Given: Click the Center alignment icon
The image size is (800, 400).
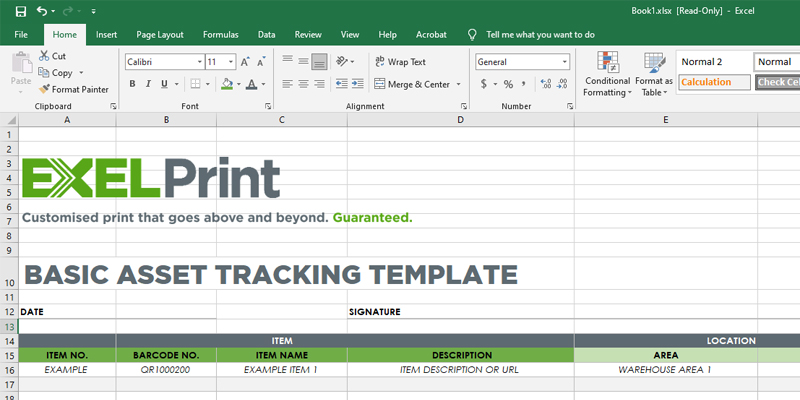Looking at the screenshot, I should [304, 84].
